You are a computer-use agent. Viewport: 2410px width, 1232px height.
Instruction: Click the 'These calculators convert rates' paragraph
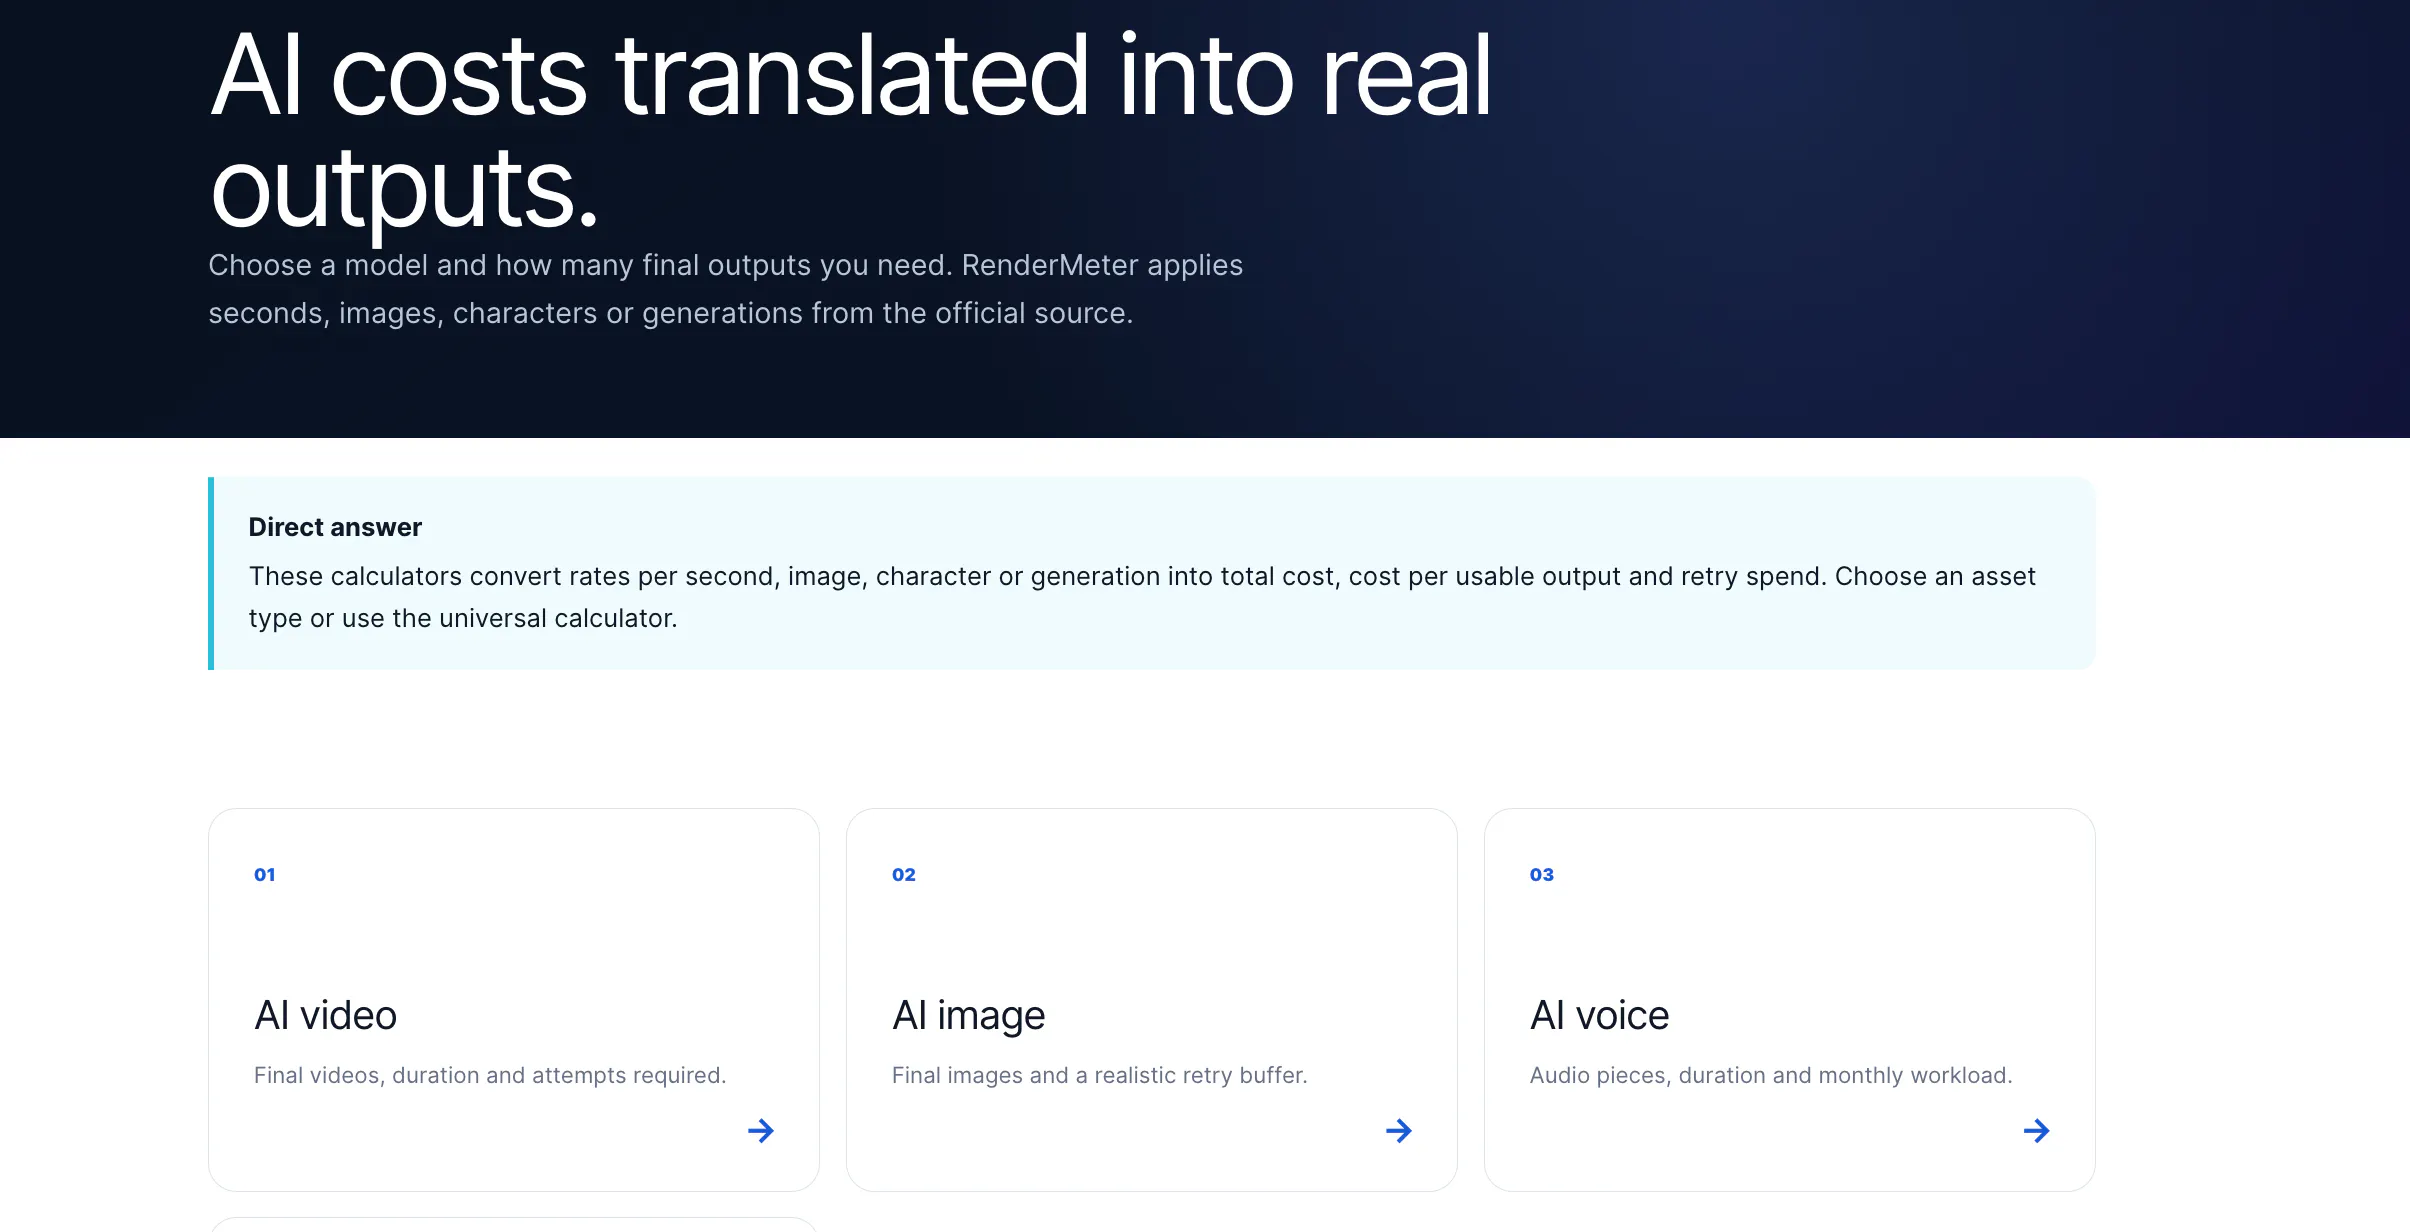tap(1142, 597)
